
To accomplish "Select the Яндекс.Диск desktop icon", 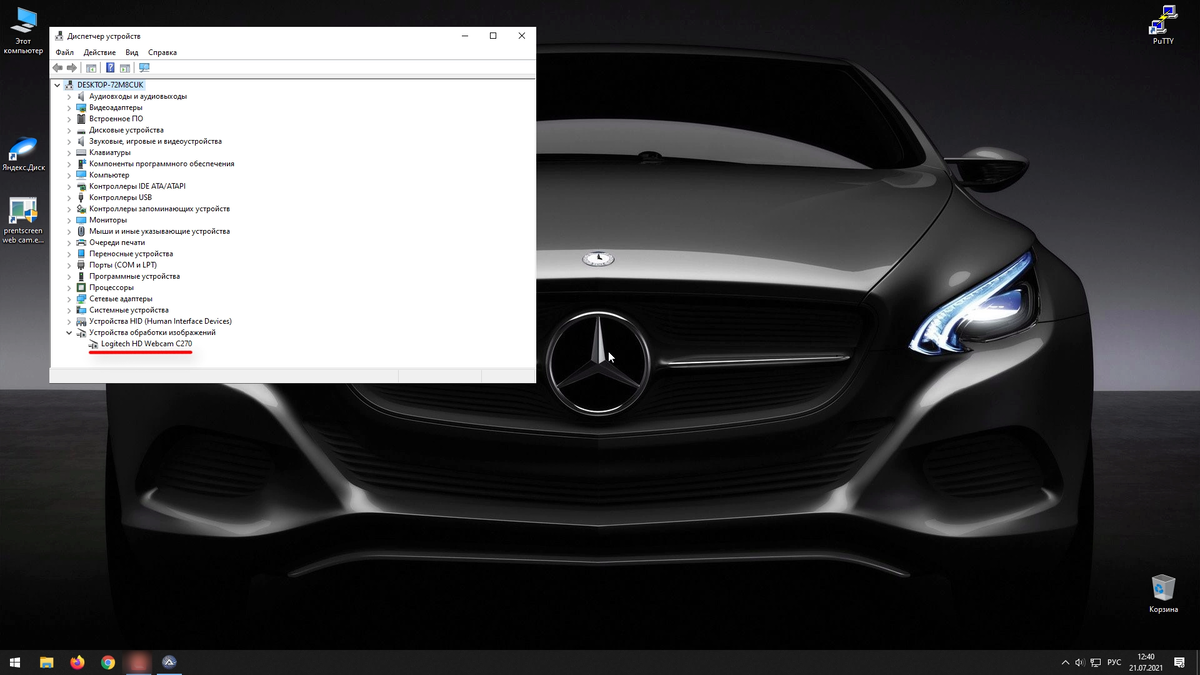I will pos(23,155).
